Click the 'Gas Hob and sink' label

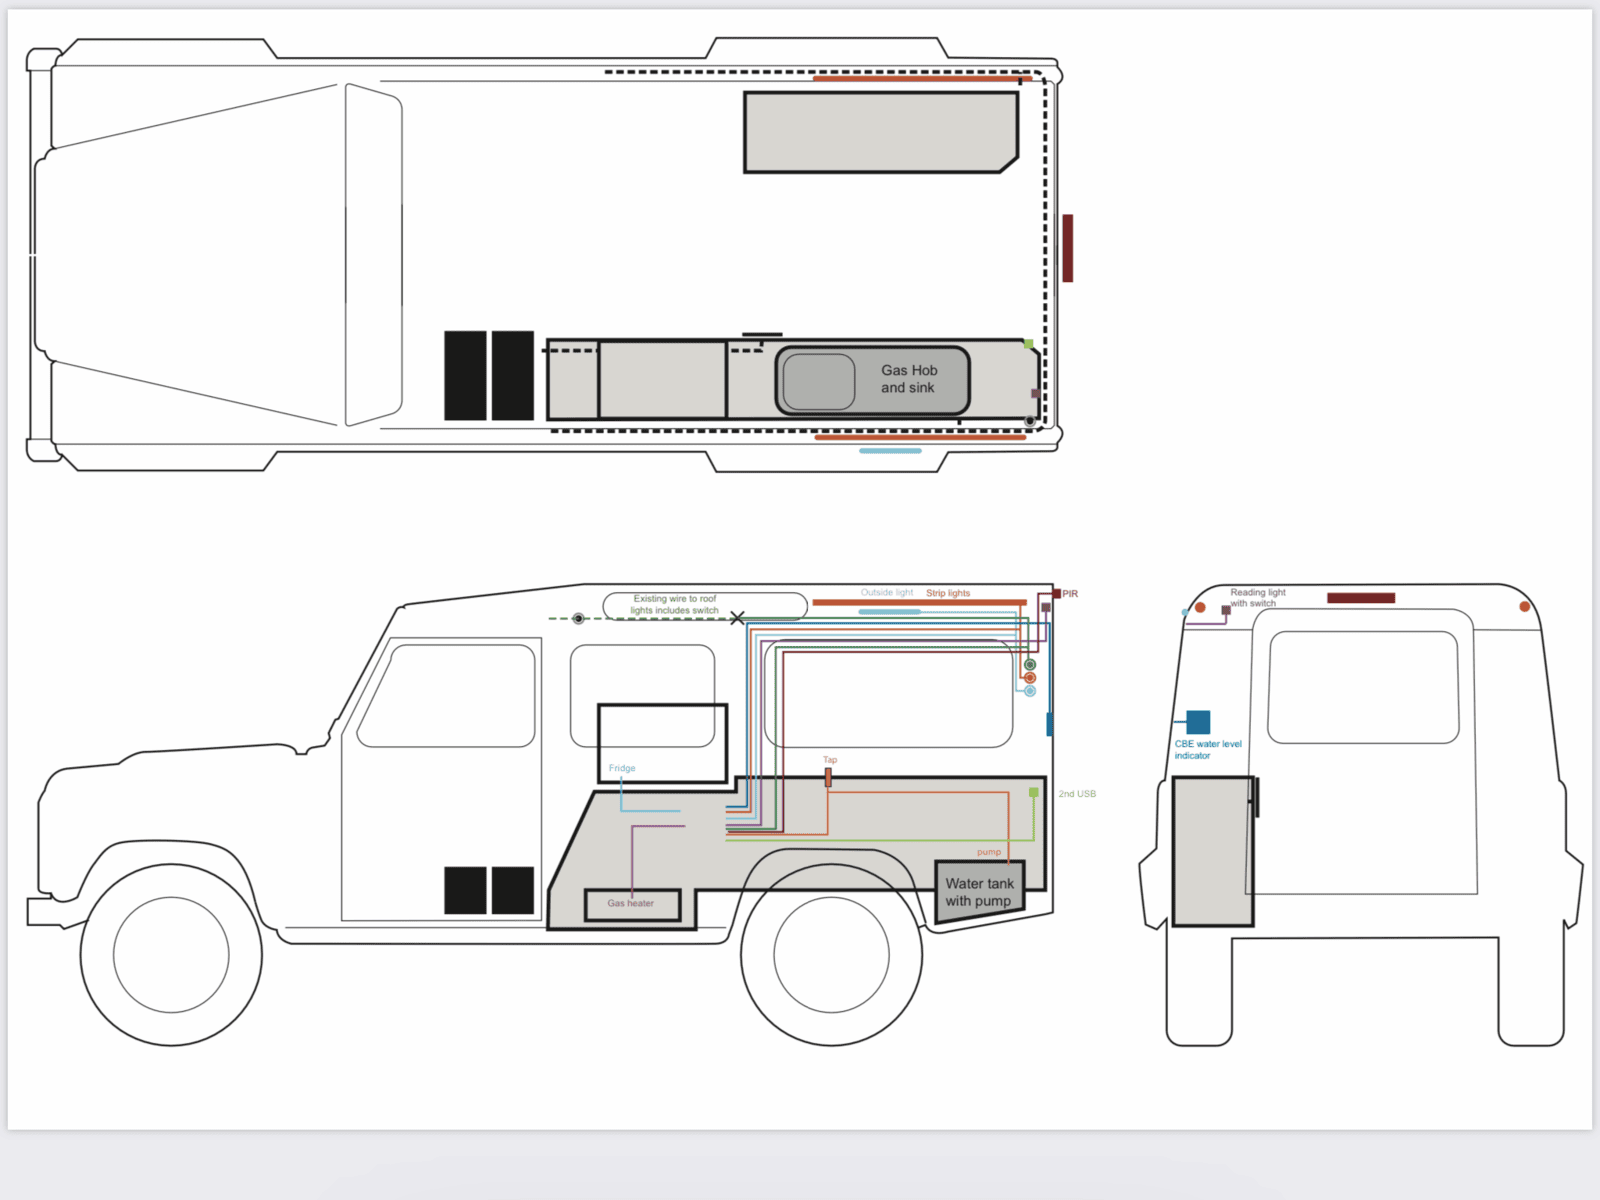pos(908,379)
